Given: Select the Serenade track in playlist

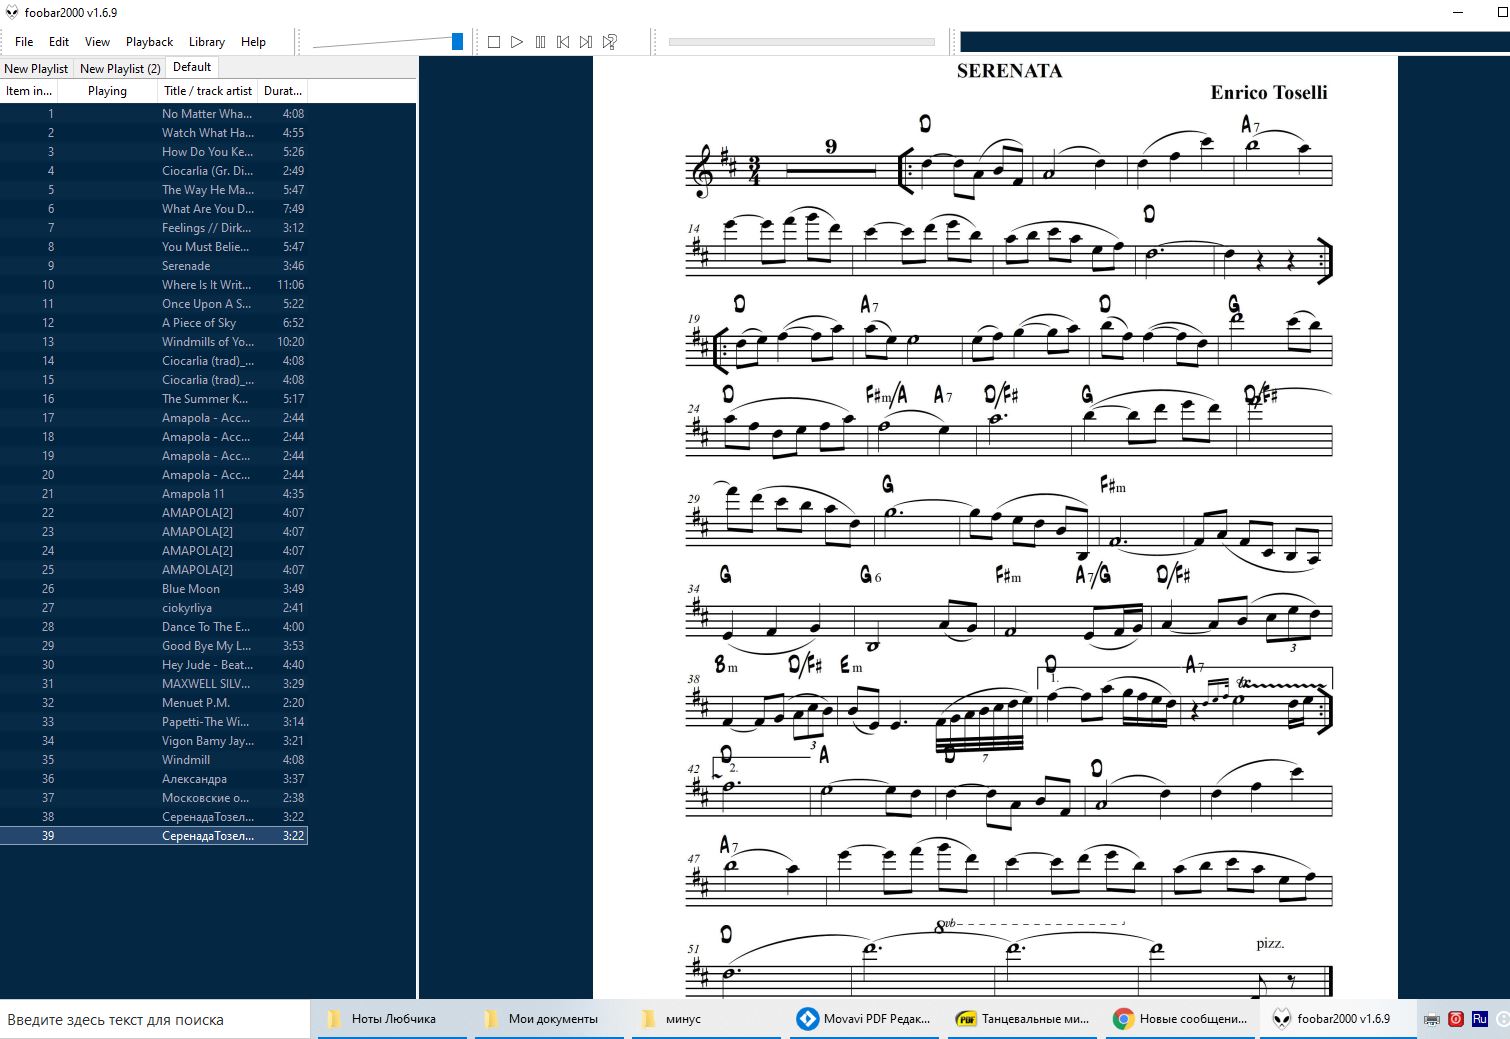Looking at the screenshot, I should pos(186,266).
